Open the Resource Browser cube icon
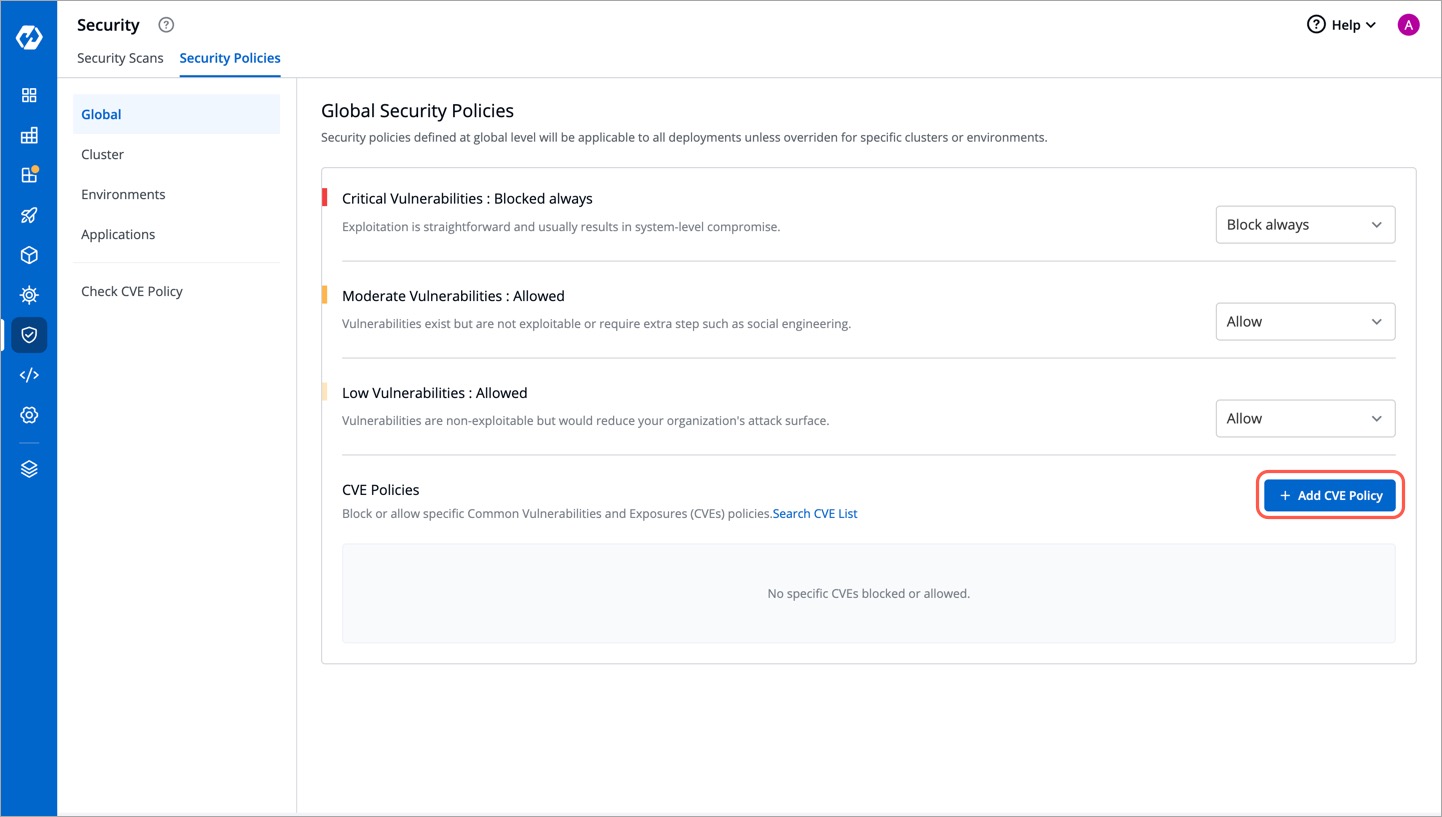 29,255
